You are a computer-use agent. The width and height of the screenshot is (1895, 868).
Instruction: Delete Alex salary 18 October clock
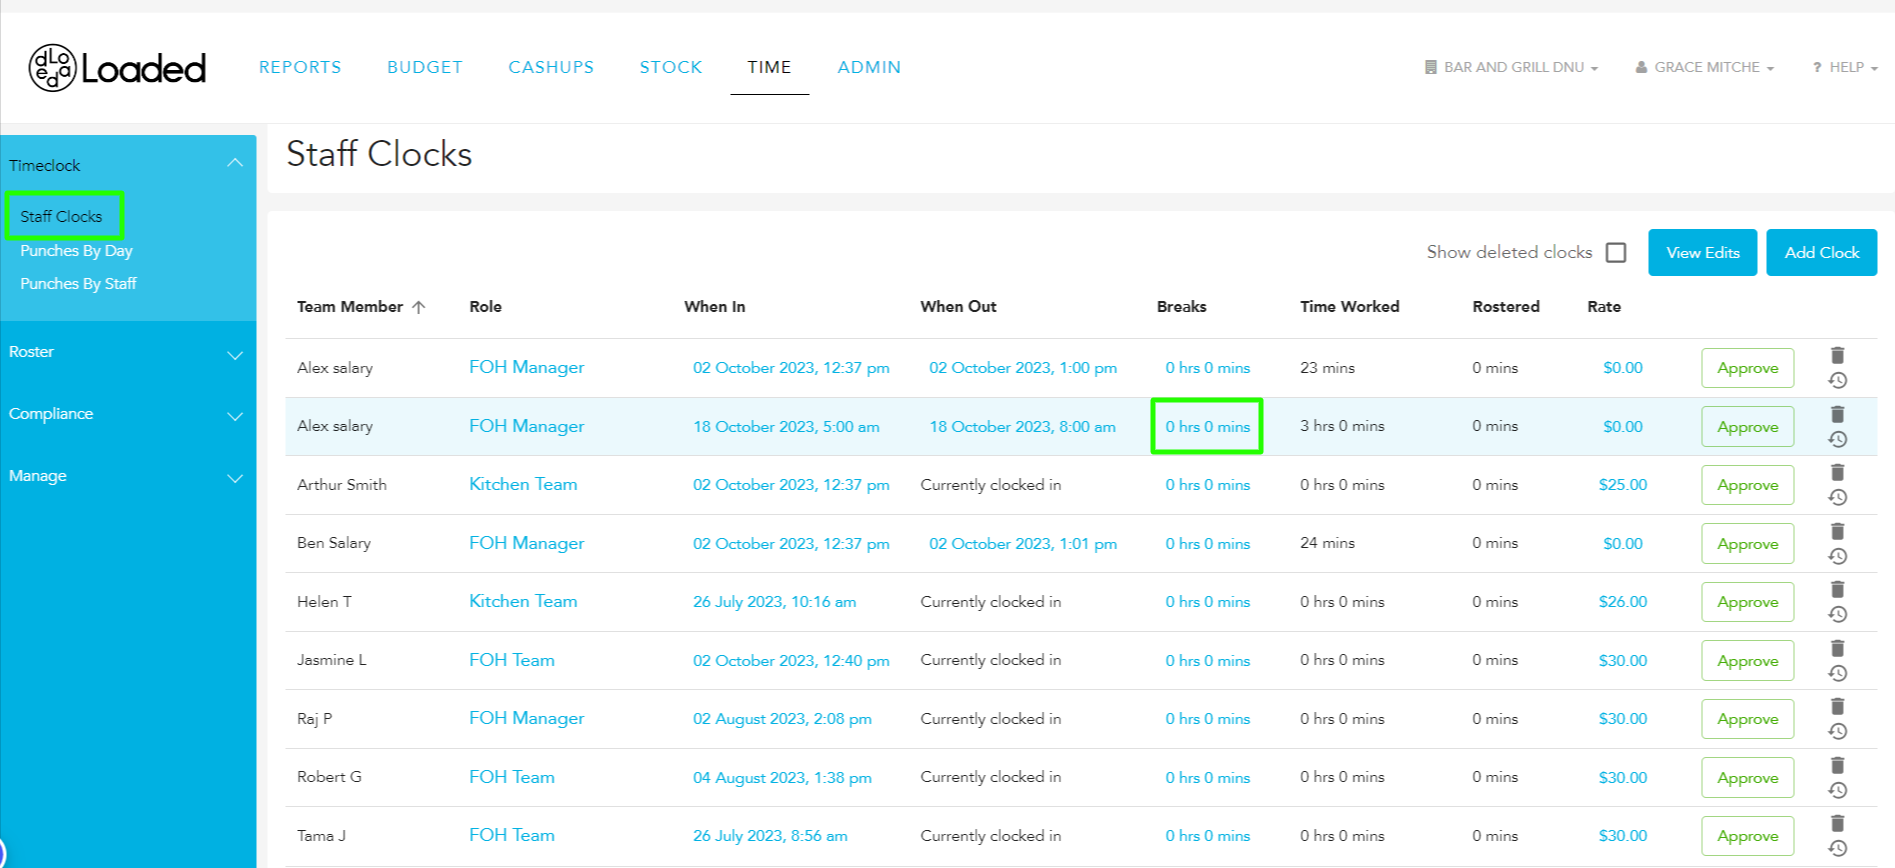click(x=1837, y=414)
